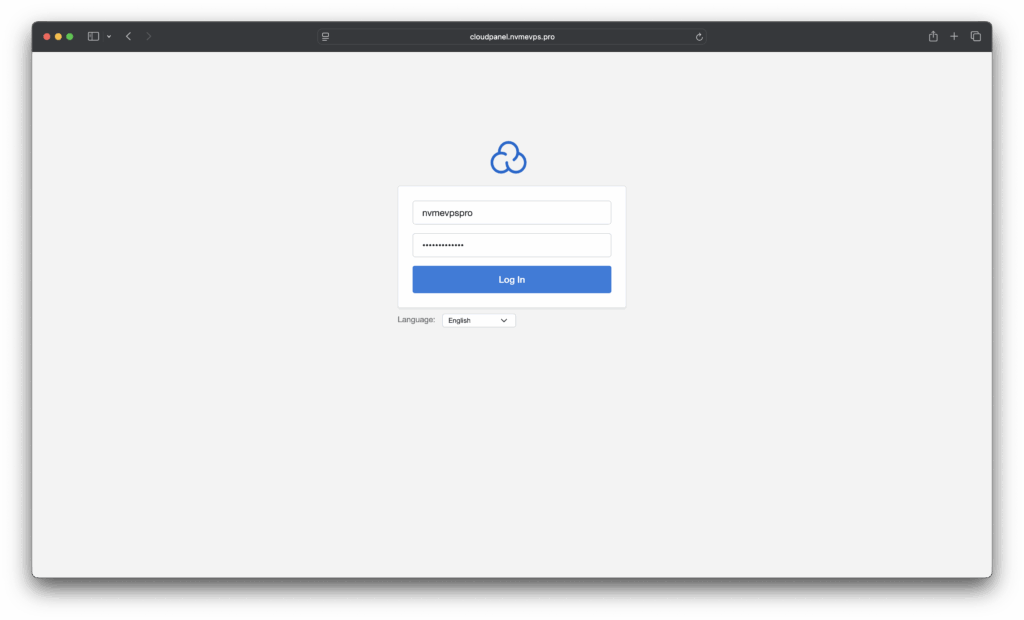Click into the masked password field

pos(511,245)
